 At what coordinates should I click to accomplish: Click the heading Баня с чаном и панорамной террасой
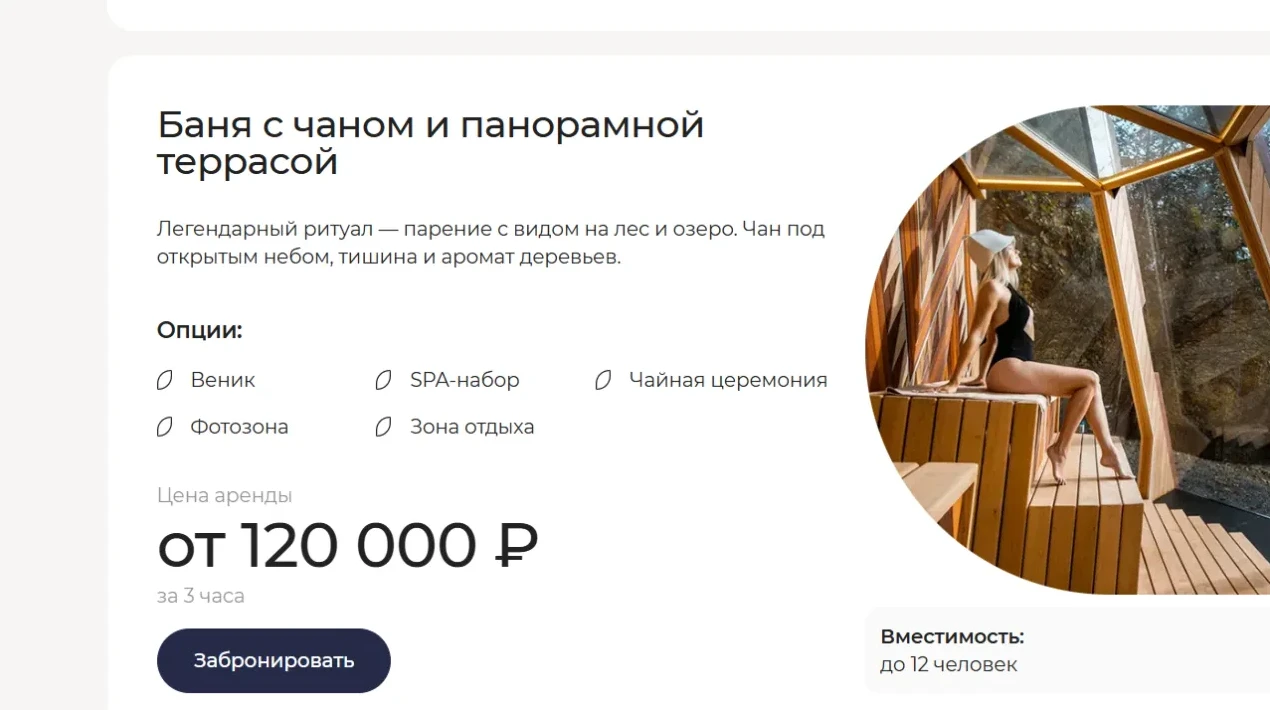pos(430,143)
